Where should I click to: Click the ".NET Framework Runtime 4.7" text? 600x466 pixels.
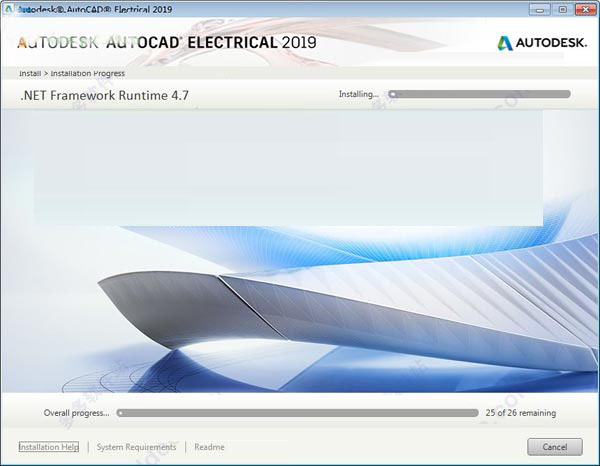click(104, 95)
